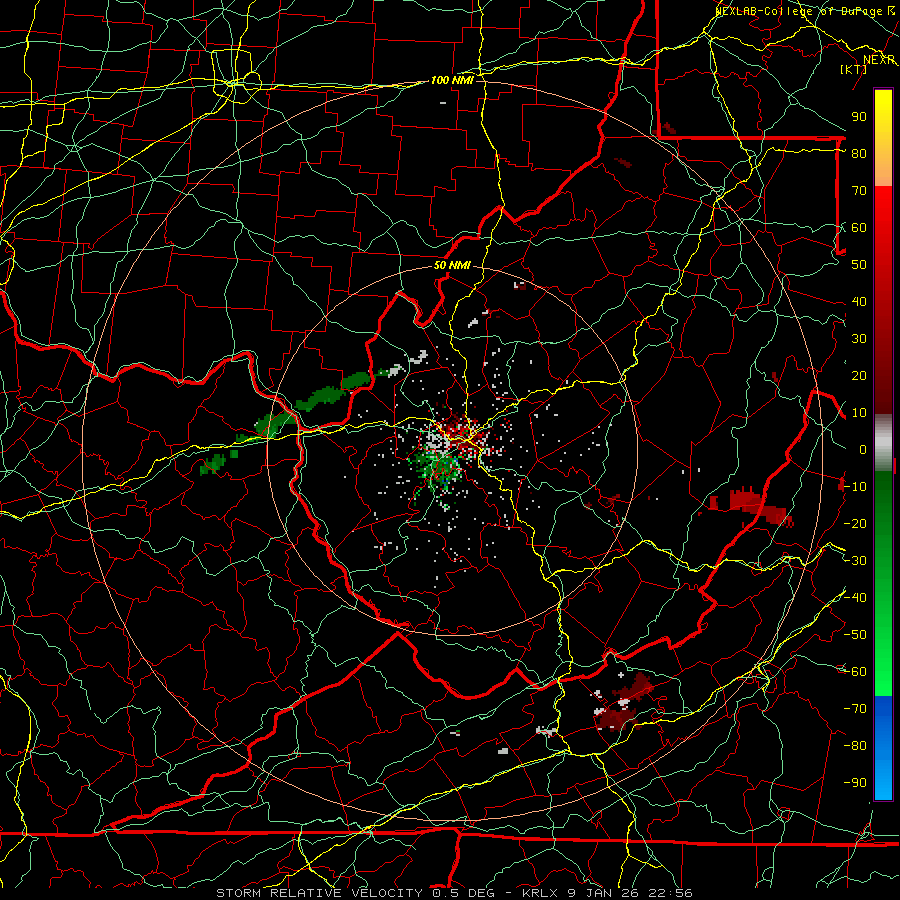The image size is (900, 900).
Task: Click the -60 value on velocity scale
Action: (855, 672)
